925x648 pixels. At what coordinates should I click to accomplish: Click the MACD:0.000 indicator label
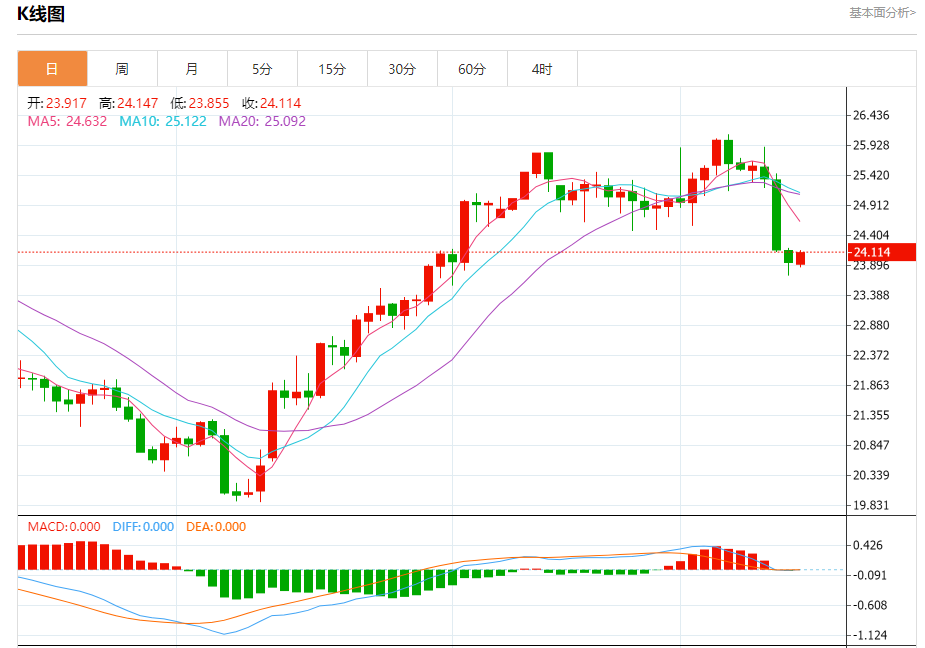point(64,526)
